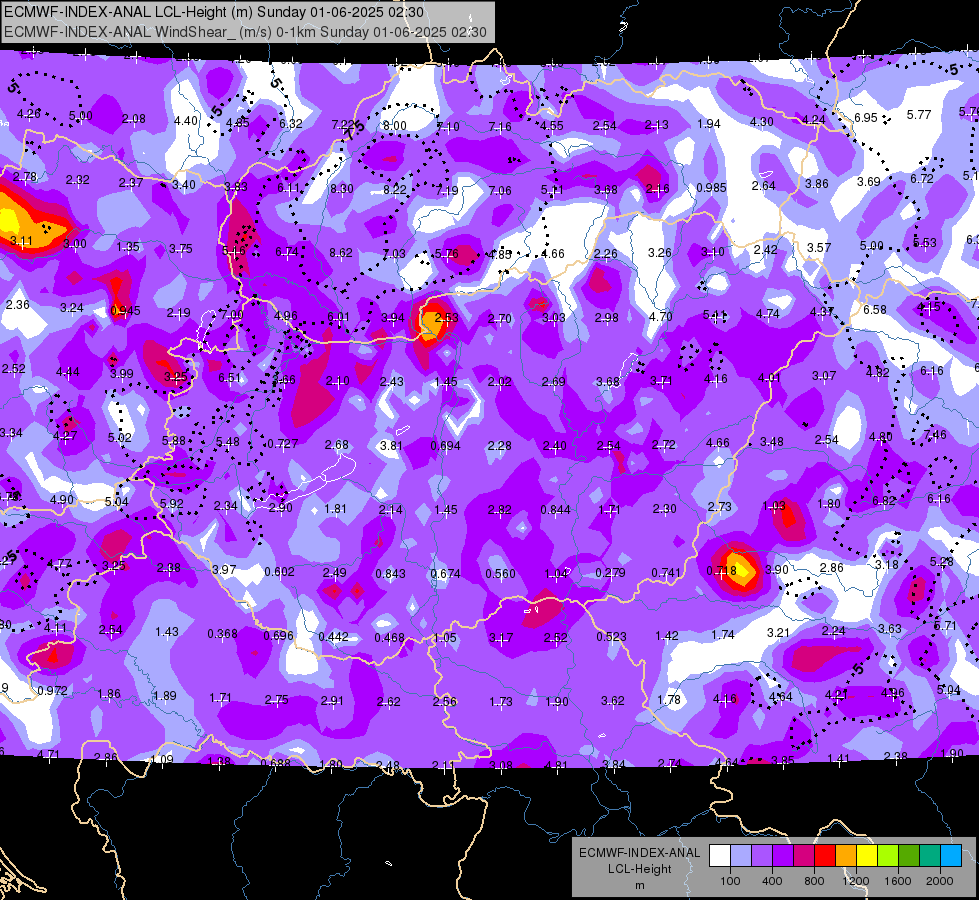Click the wind shear value 3.90
Screen dimensions: 979x900
point(777,570)
